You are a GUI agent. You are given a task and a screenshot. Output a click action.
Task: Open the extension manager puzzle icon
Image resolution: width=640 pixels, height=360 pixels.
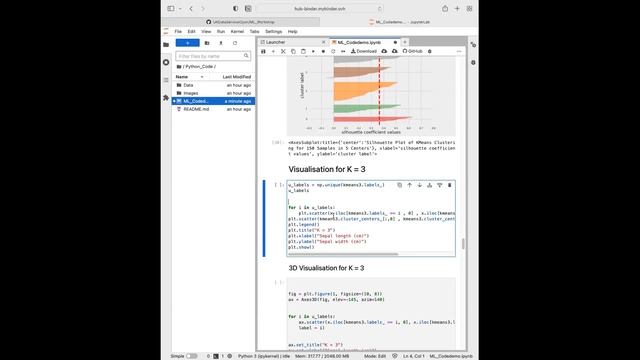pyautogui.click(x=166, y=98)
